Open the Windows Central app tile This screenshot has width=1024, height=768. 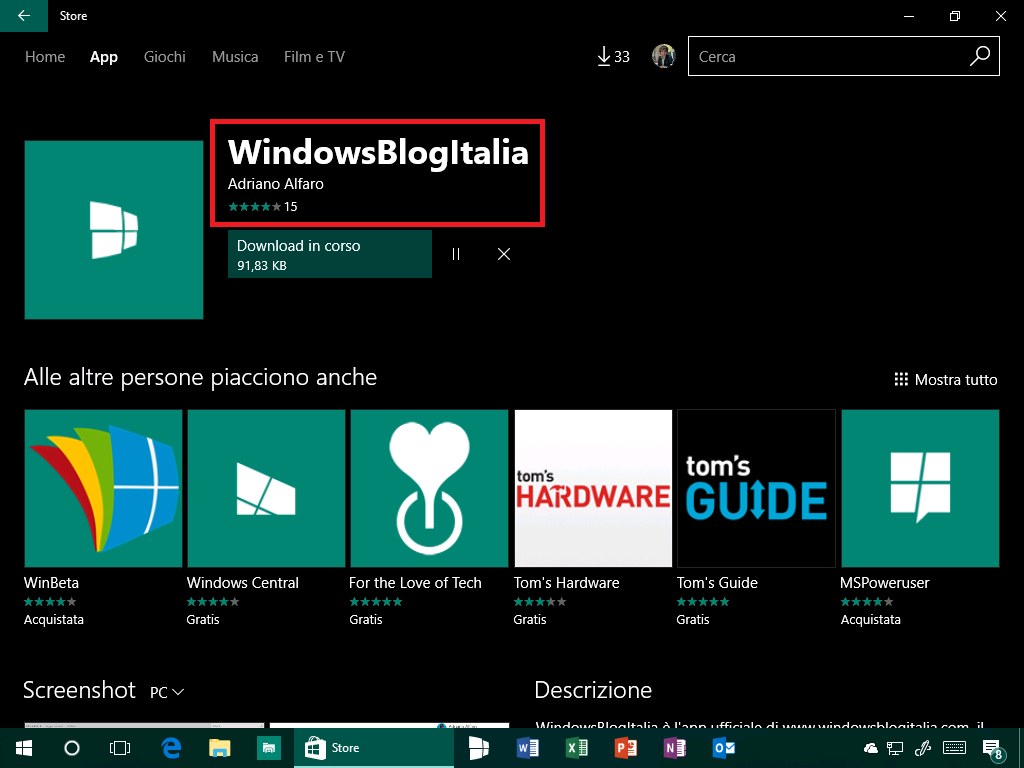click(x=266, y=488)
